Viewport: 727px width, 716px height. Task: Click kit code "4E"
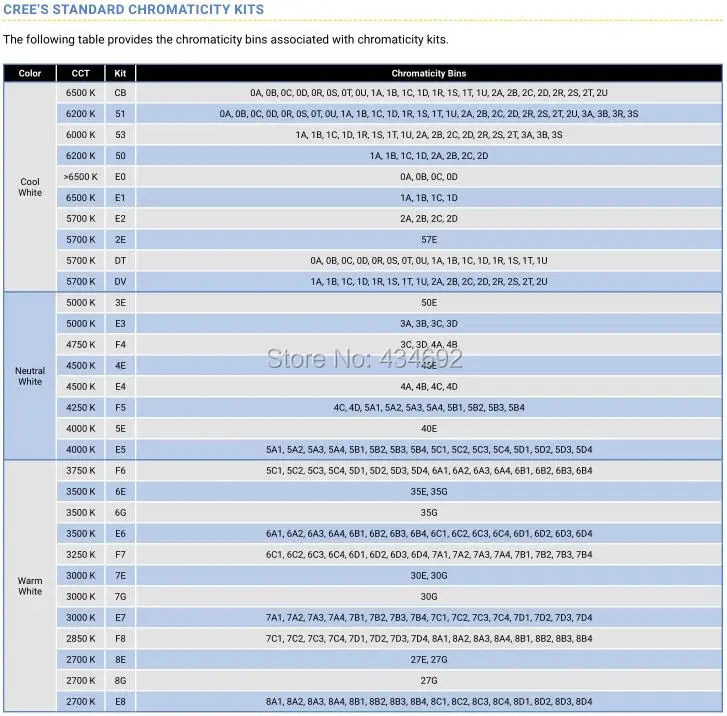point(120,365)
